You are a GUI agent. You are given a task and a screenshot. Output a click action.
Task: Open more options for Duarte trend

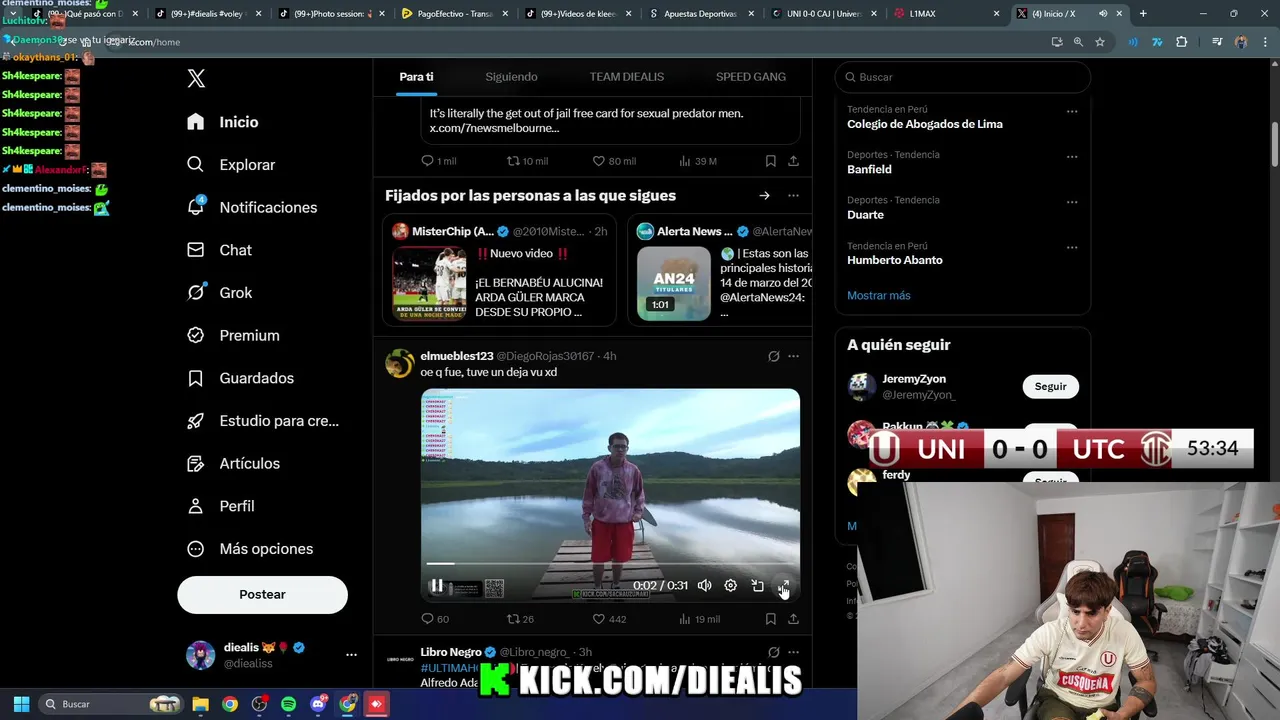point(1072,202)
